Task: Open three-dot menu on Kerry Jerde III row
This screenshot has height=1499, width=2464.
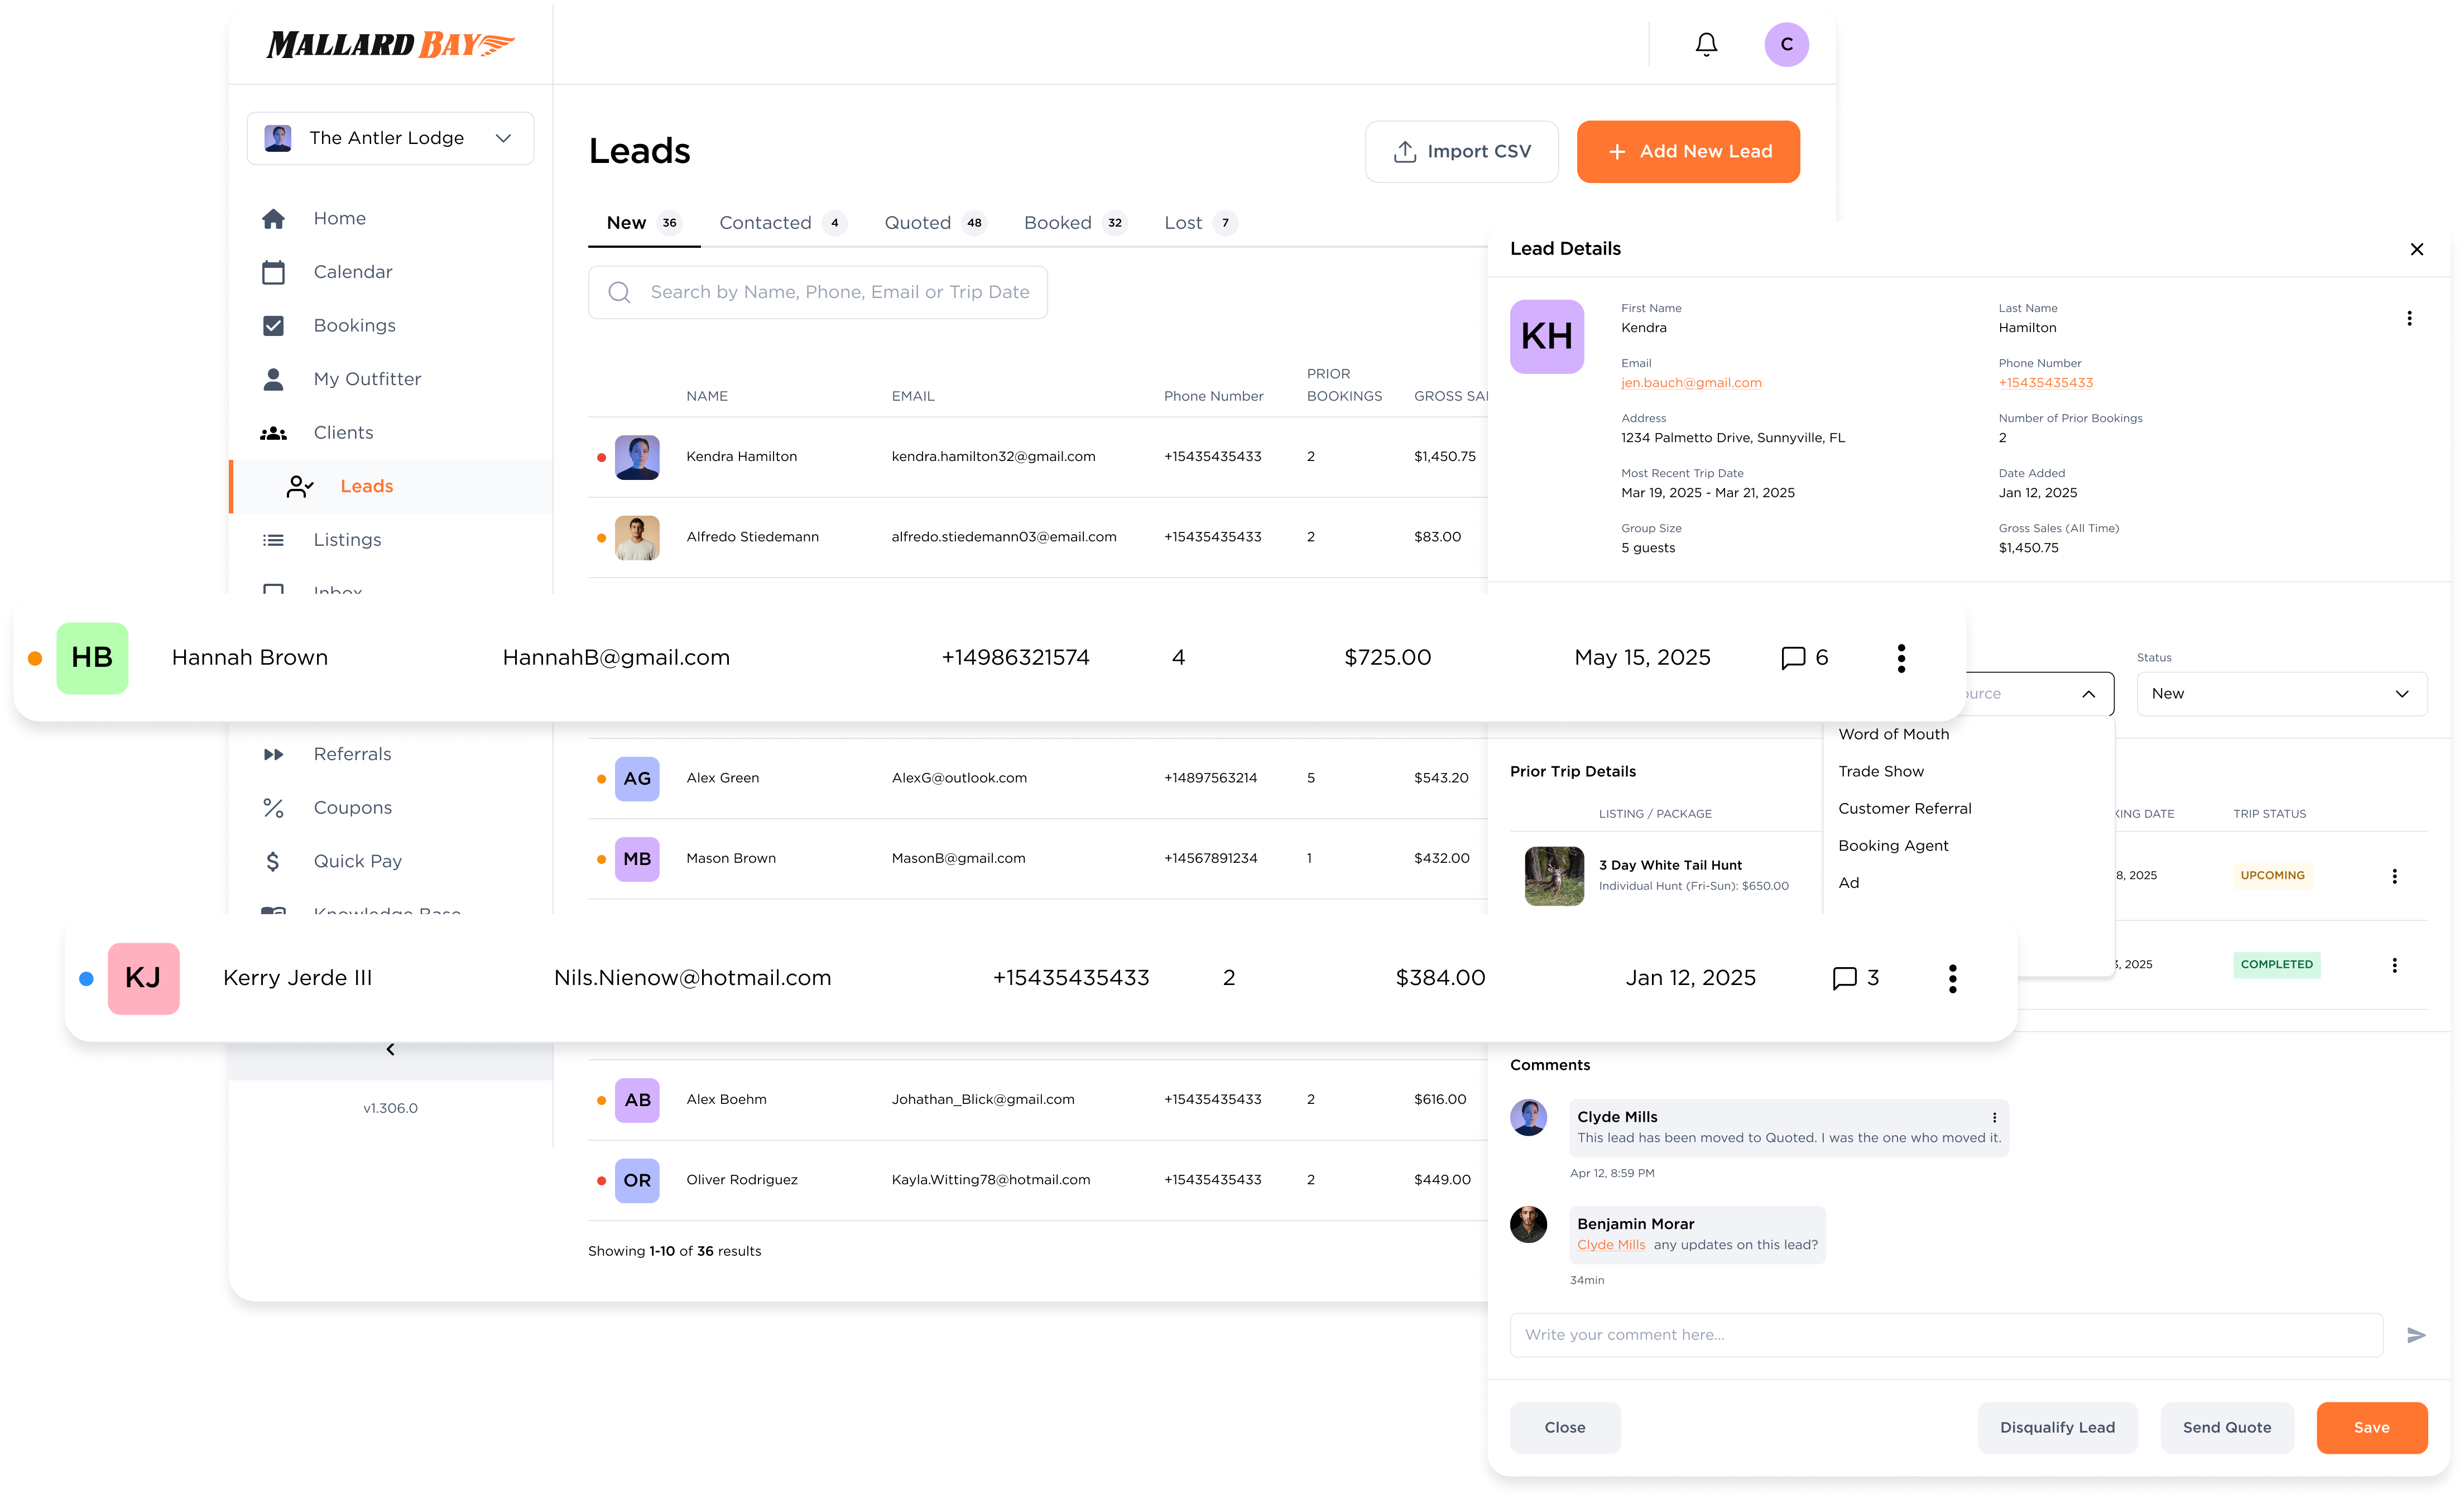Action: tap(1952, 978)
